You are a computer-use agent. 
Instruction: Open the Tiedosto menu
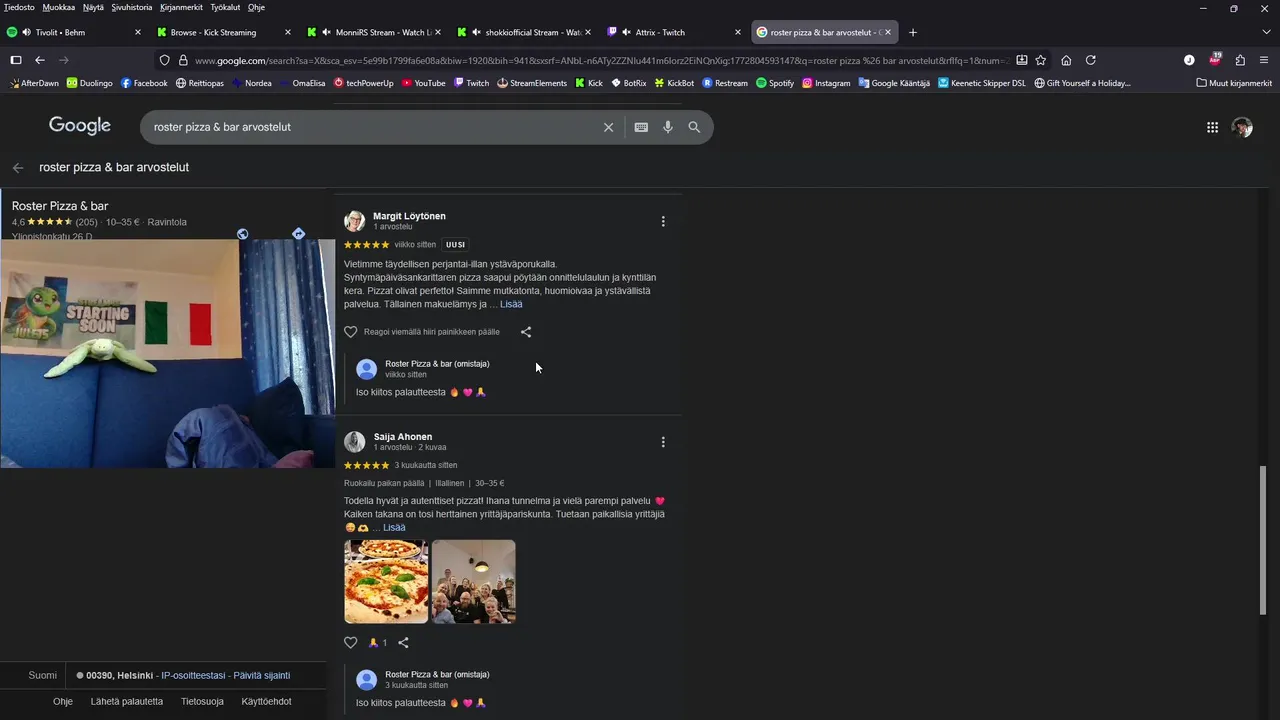tap(19, 7)
